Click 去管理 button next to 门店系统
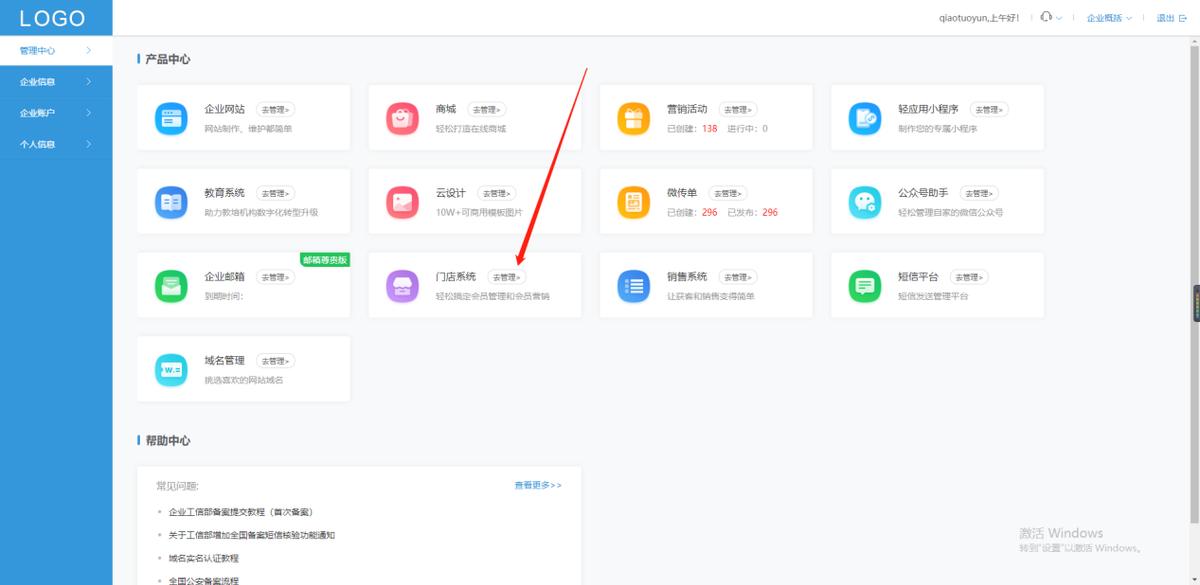Viewport: 1200px width, 585px height. [507, 277]
